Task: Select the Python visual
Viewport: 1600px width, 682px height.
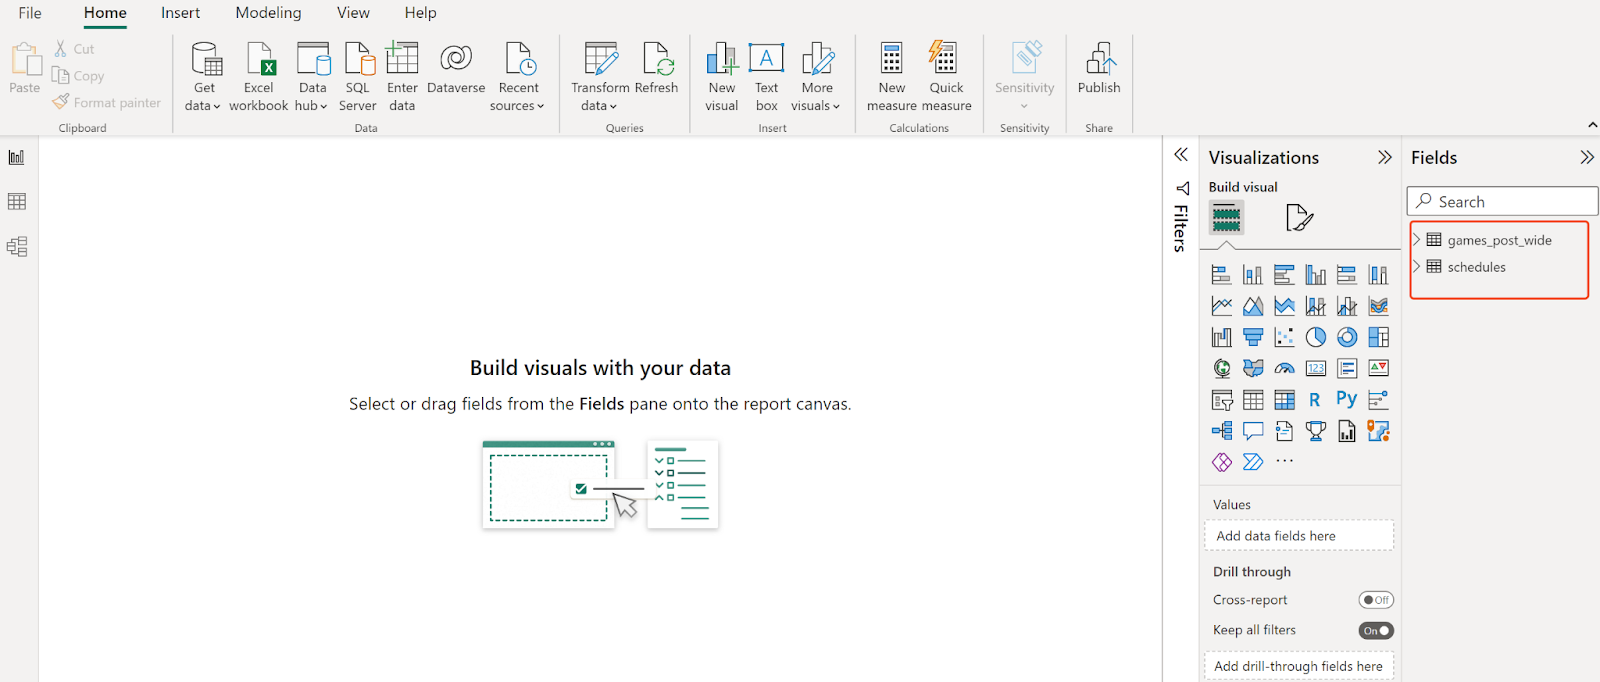Action: coord(1347,399)
